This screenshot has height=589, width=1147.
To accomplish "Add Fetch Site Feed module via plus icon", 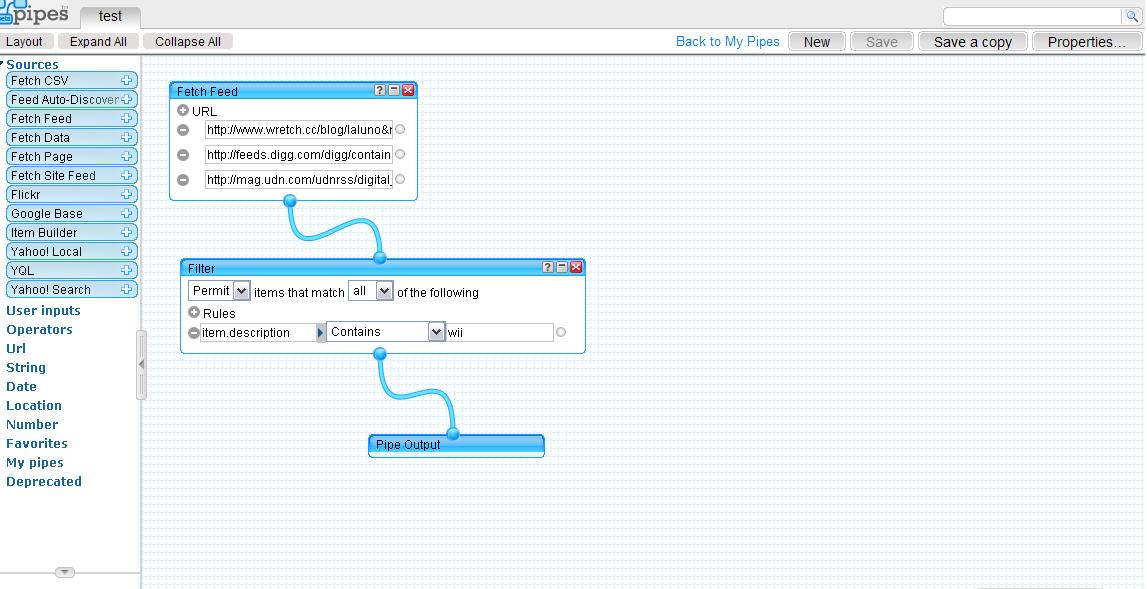I will pos(127,176).
